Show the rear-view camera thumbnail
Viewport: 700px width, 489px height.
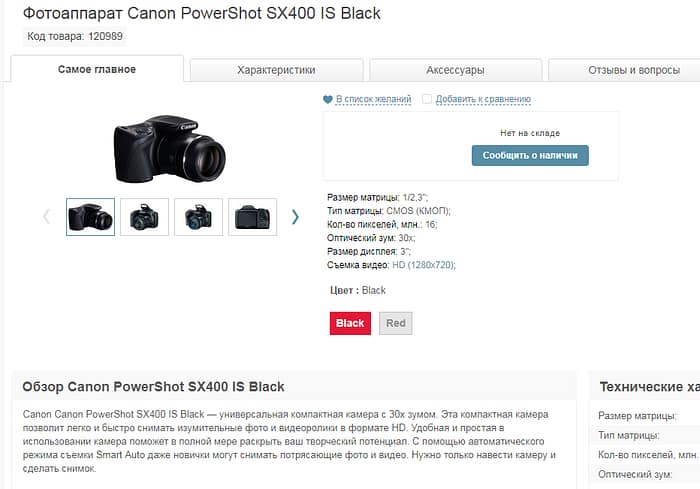253,217
